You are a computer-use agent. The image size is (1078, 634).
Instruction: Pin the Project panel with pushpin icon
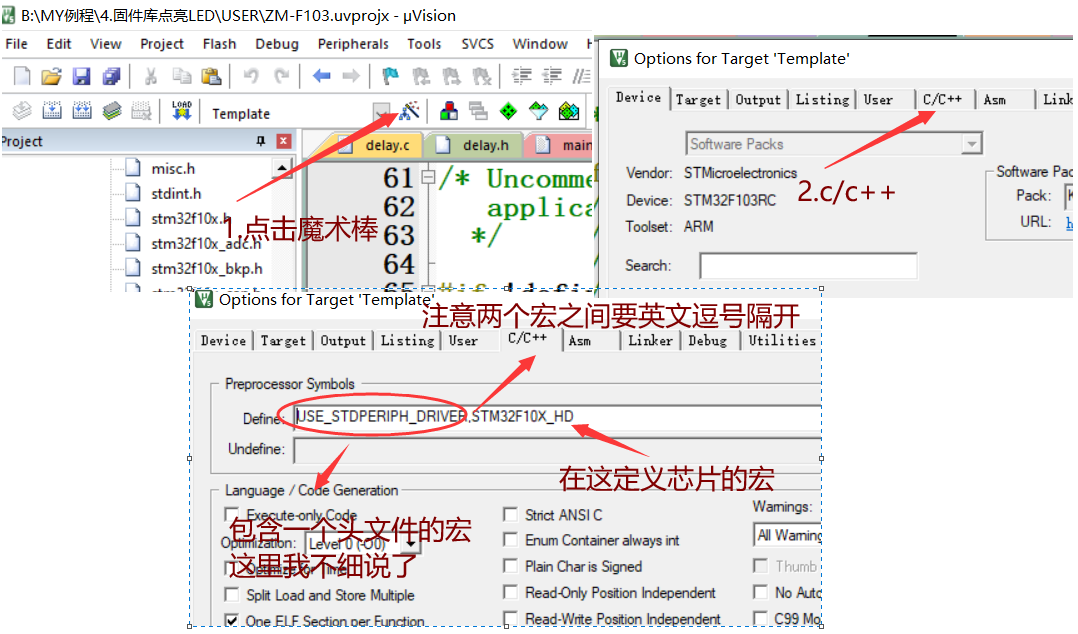[x=261, y=141]
